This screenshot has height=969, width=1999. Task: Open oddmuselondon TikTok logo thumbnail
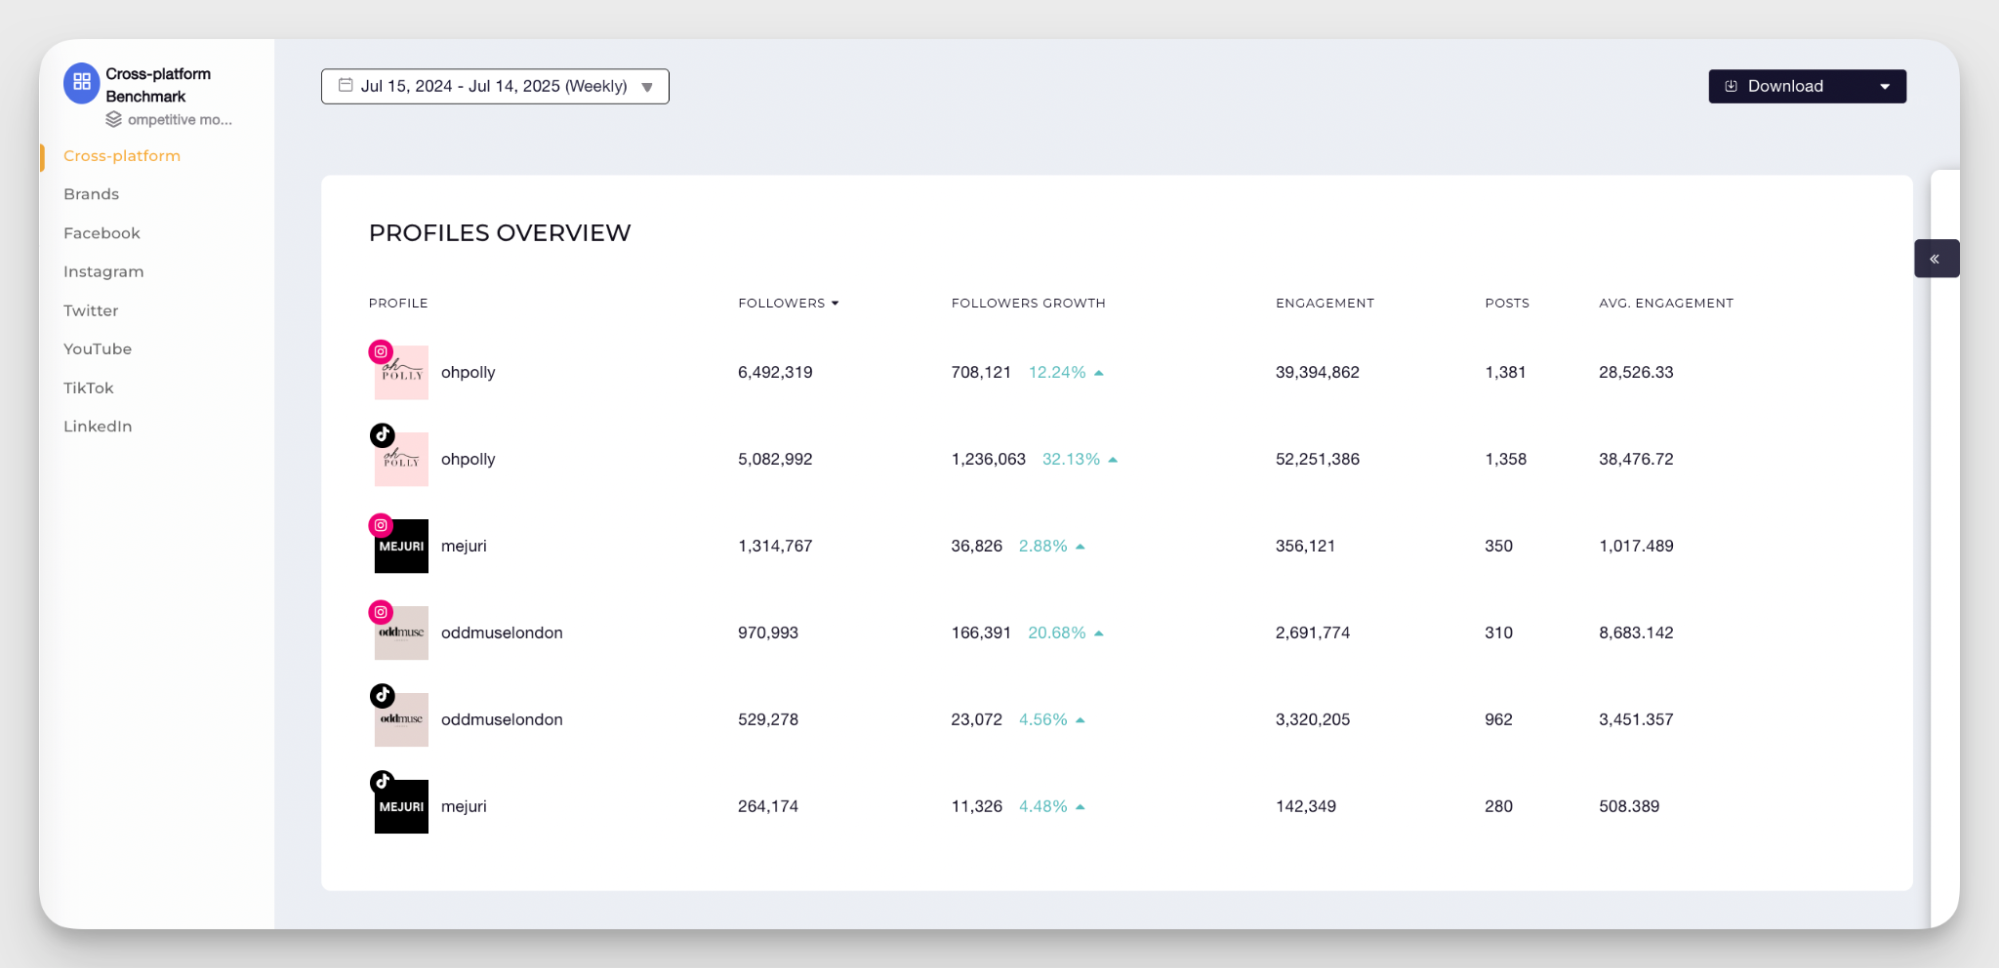[x=401, y=720]
